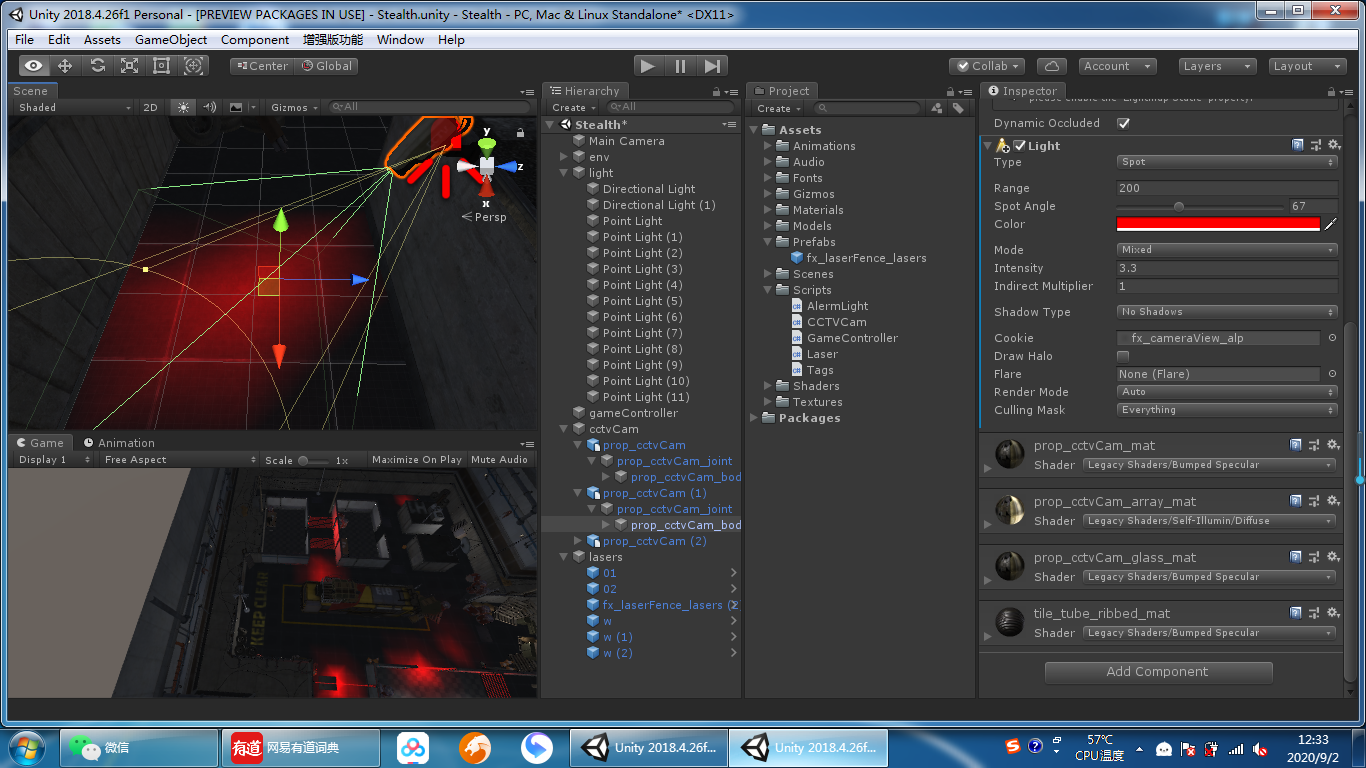Viewport: 1366px width, 768px height.
Task: Click Project search-by-type icon
Action: 937,108
